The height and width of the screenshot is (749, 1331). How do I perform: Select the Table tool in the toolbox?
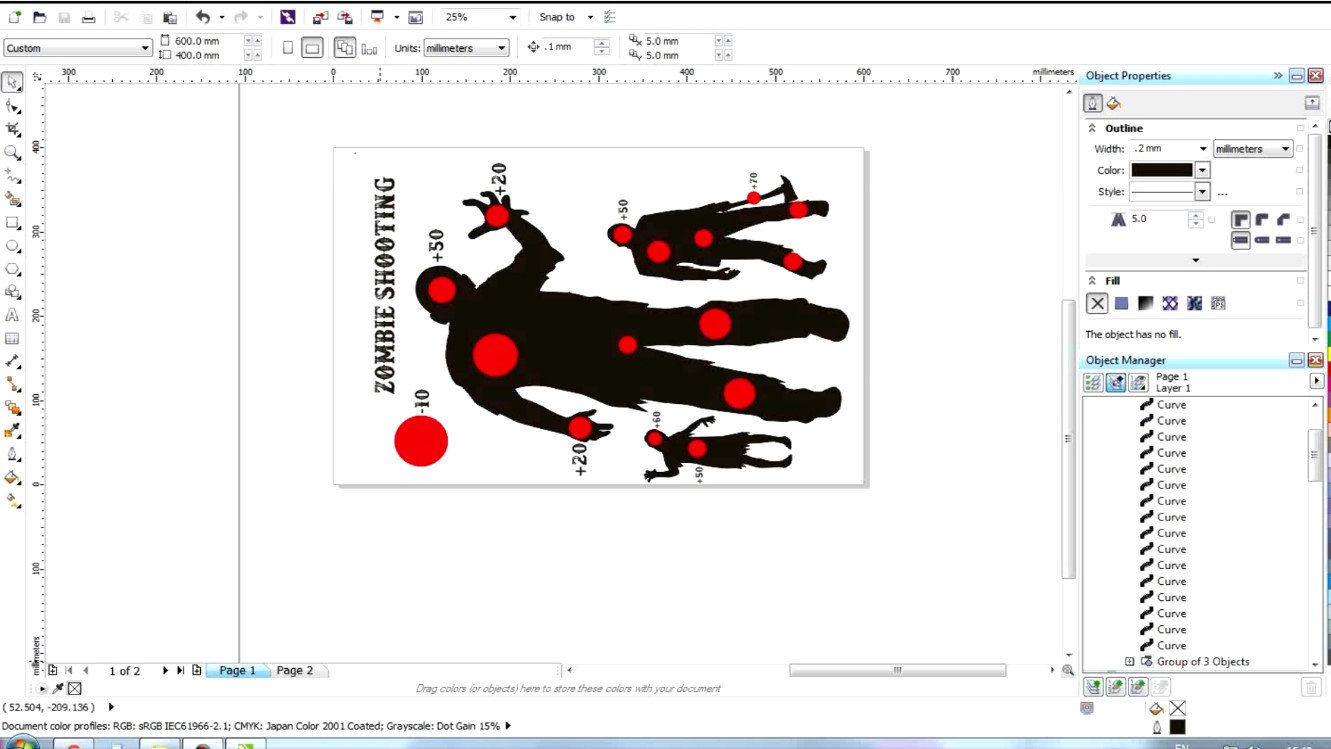(12, 339)
